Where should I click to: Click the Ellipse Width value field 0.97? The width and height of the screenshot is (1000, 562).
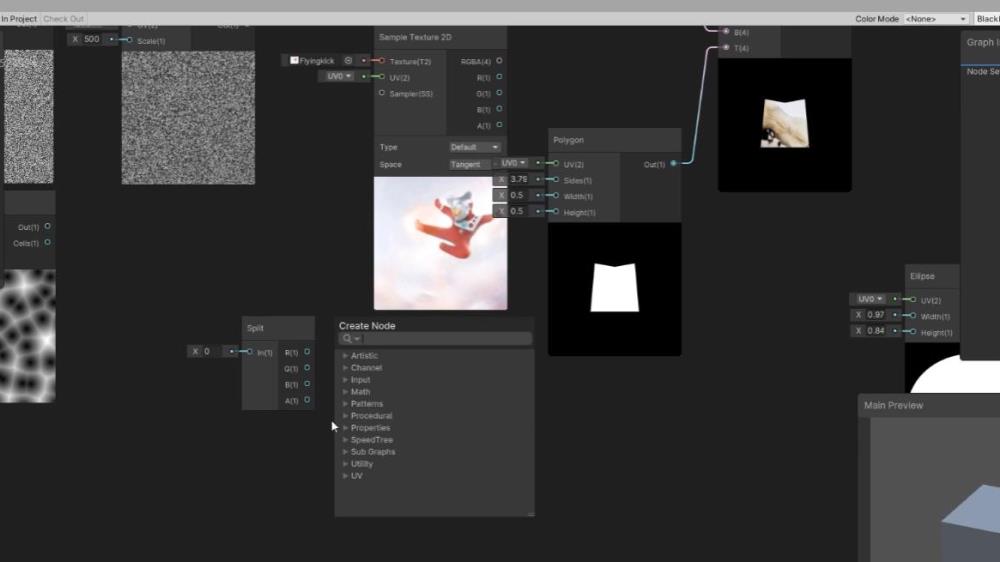click(875, 315)
